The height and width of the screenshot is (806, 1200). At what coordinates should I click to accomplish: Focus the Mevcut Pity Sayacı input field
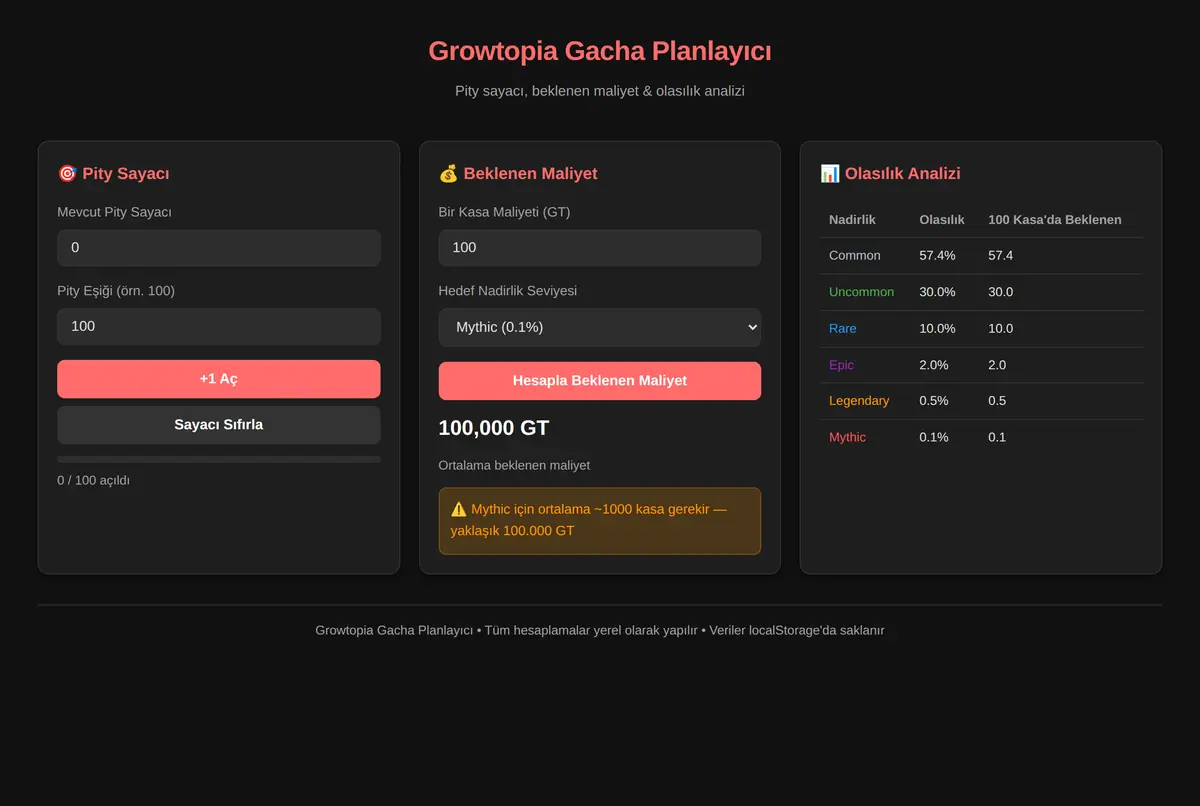(219, 248)
